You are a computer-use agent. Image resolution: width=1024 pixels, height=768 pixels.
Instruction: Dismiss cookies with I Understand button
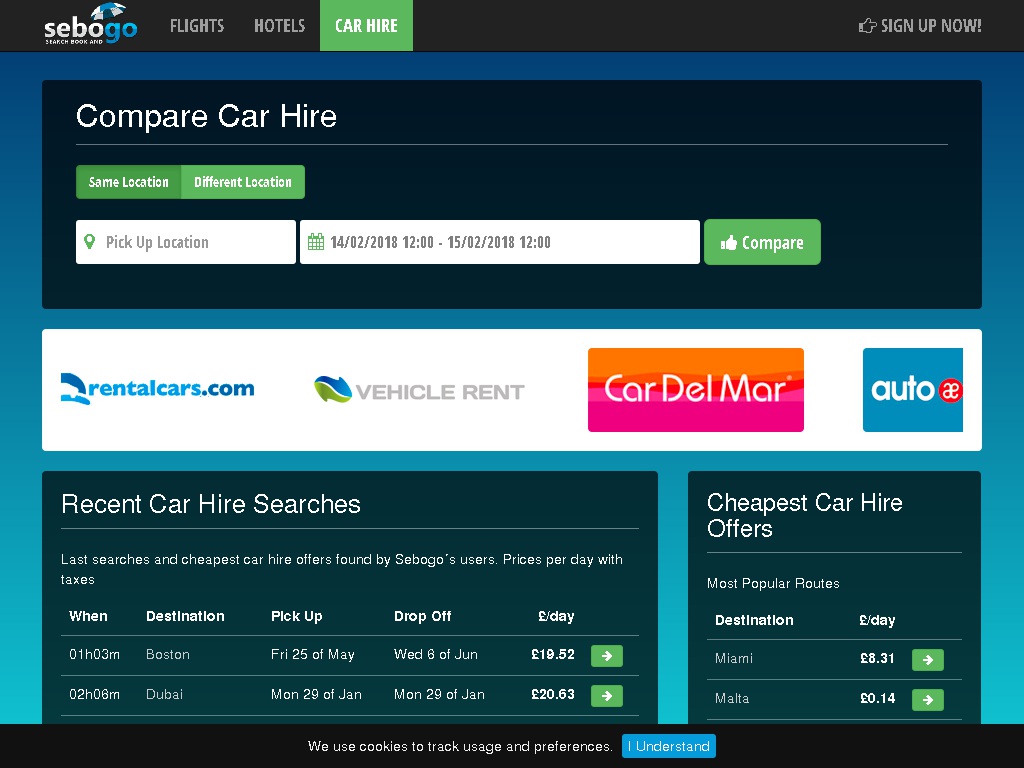click(x=668, y=746)
